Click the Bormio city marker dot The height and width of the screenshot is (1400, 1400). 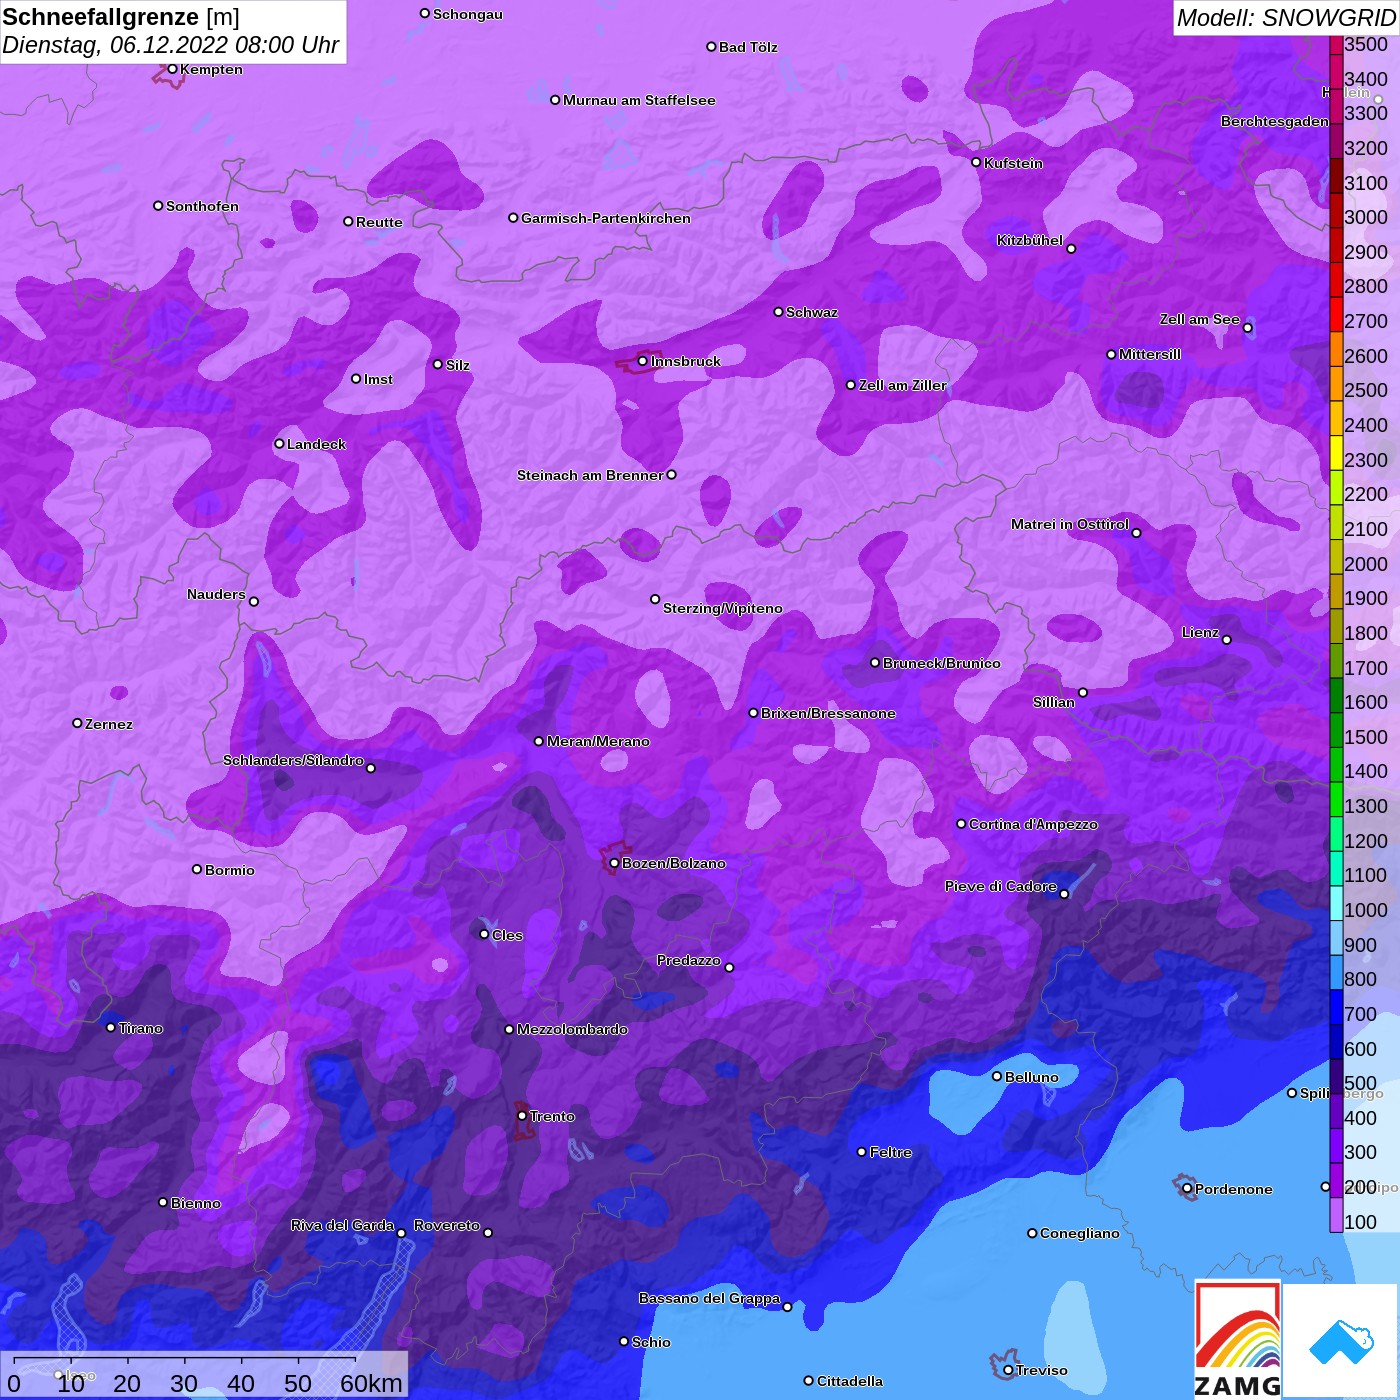pos(197,869)
